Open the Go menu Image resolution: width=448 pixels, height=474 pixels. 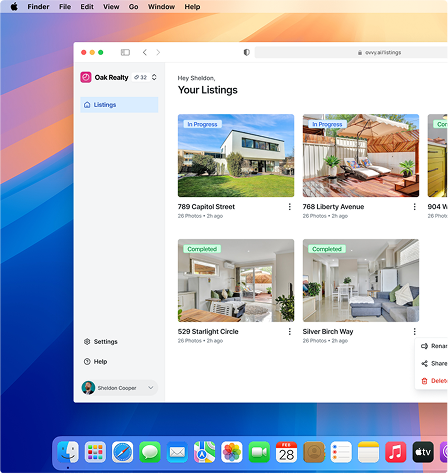tap(133, 7)
